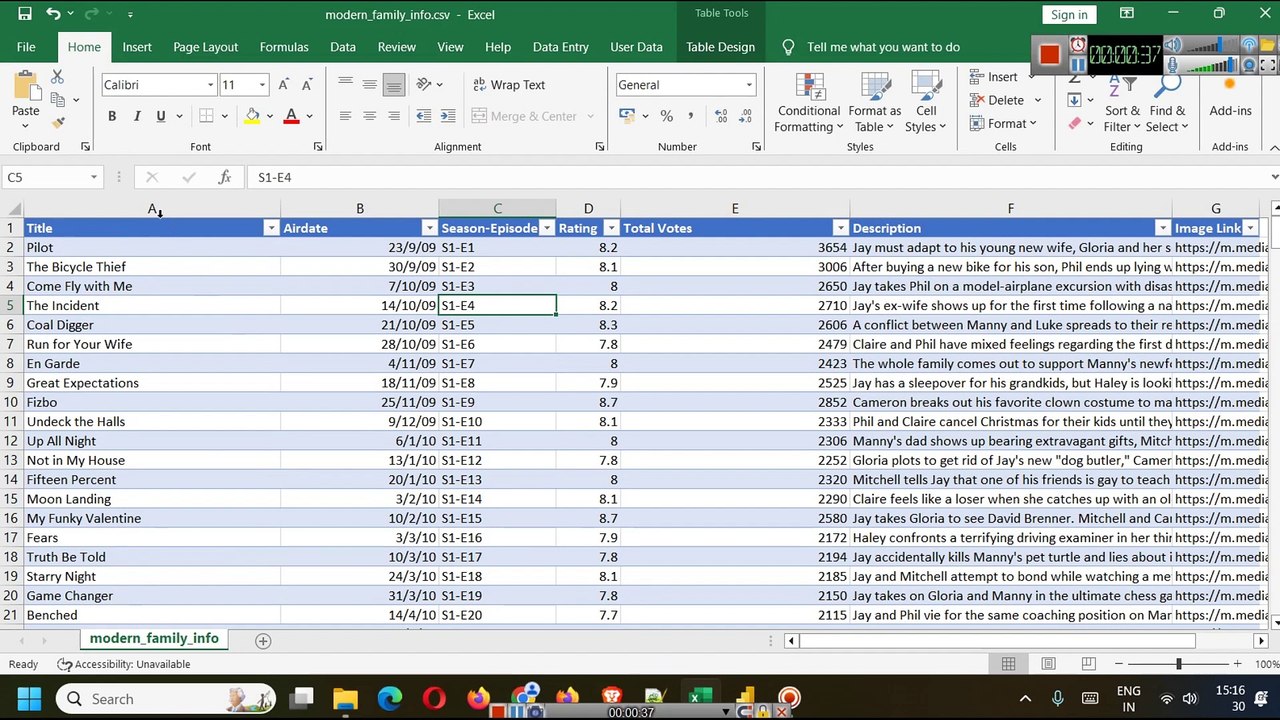Select the modern_family_info sheet tab
Screen dimensions: 1280x720
(154, 639)
